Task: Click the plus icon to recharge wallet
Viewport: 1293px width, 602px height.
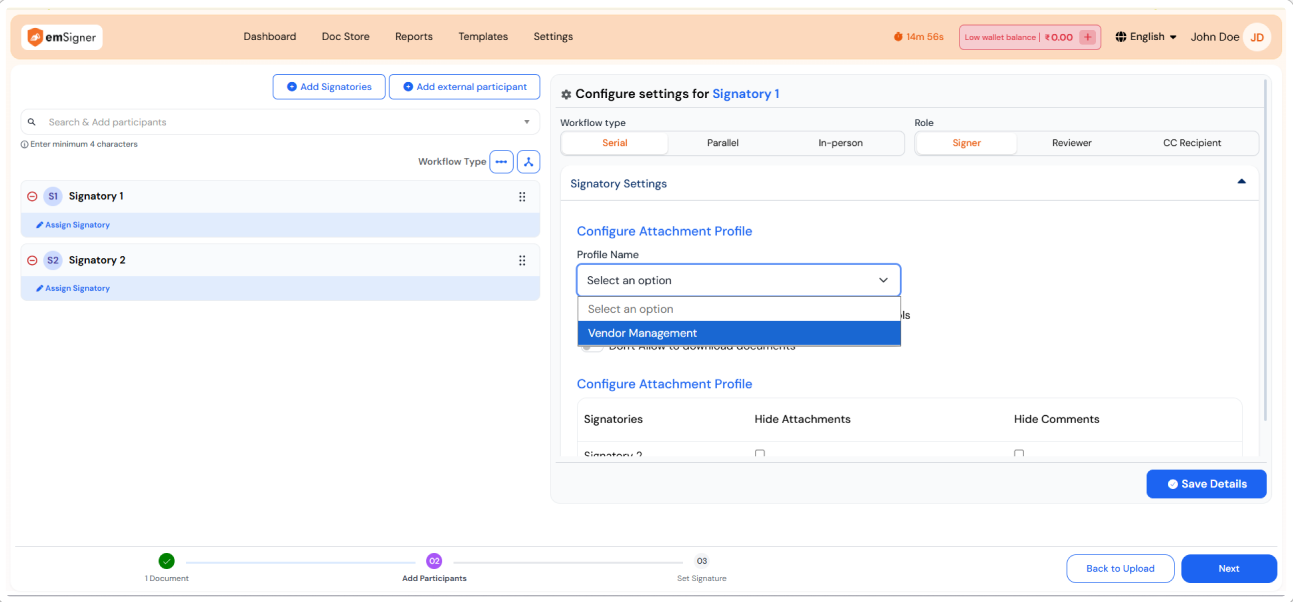Action: point(1088,37)
